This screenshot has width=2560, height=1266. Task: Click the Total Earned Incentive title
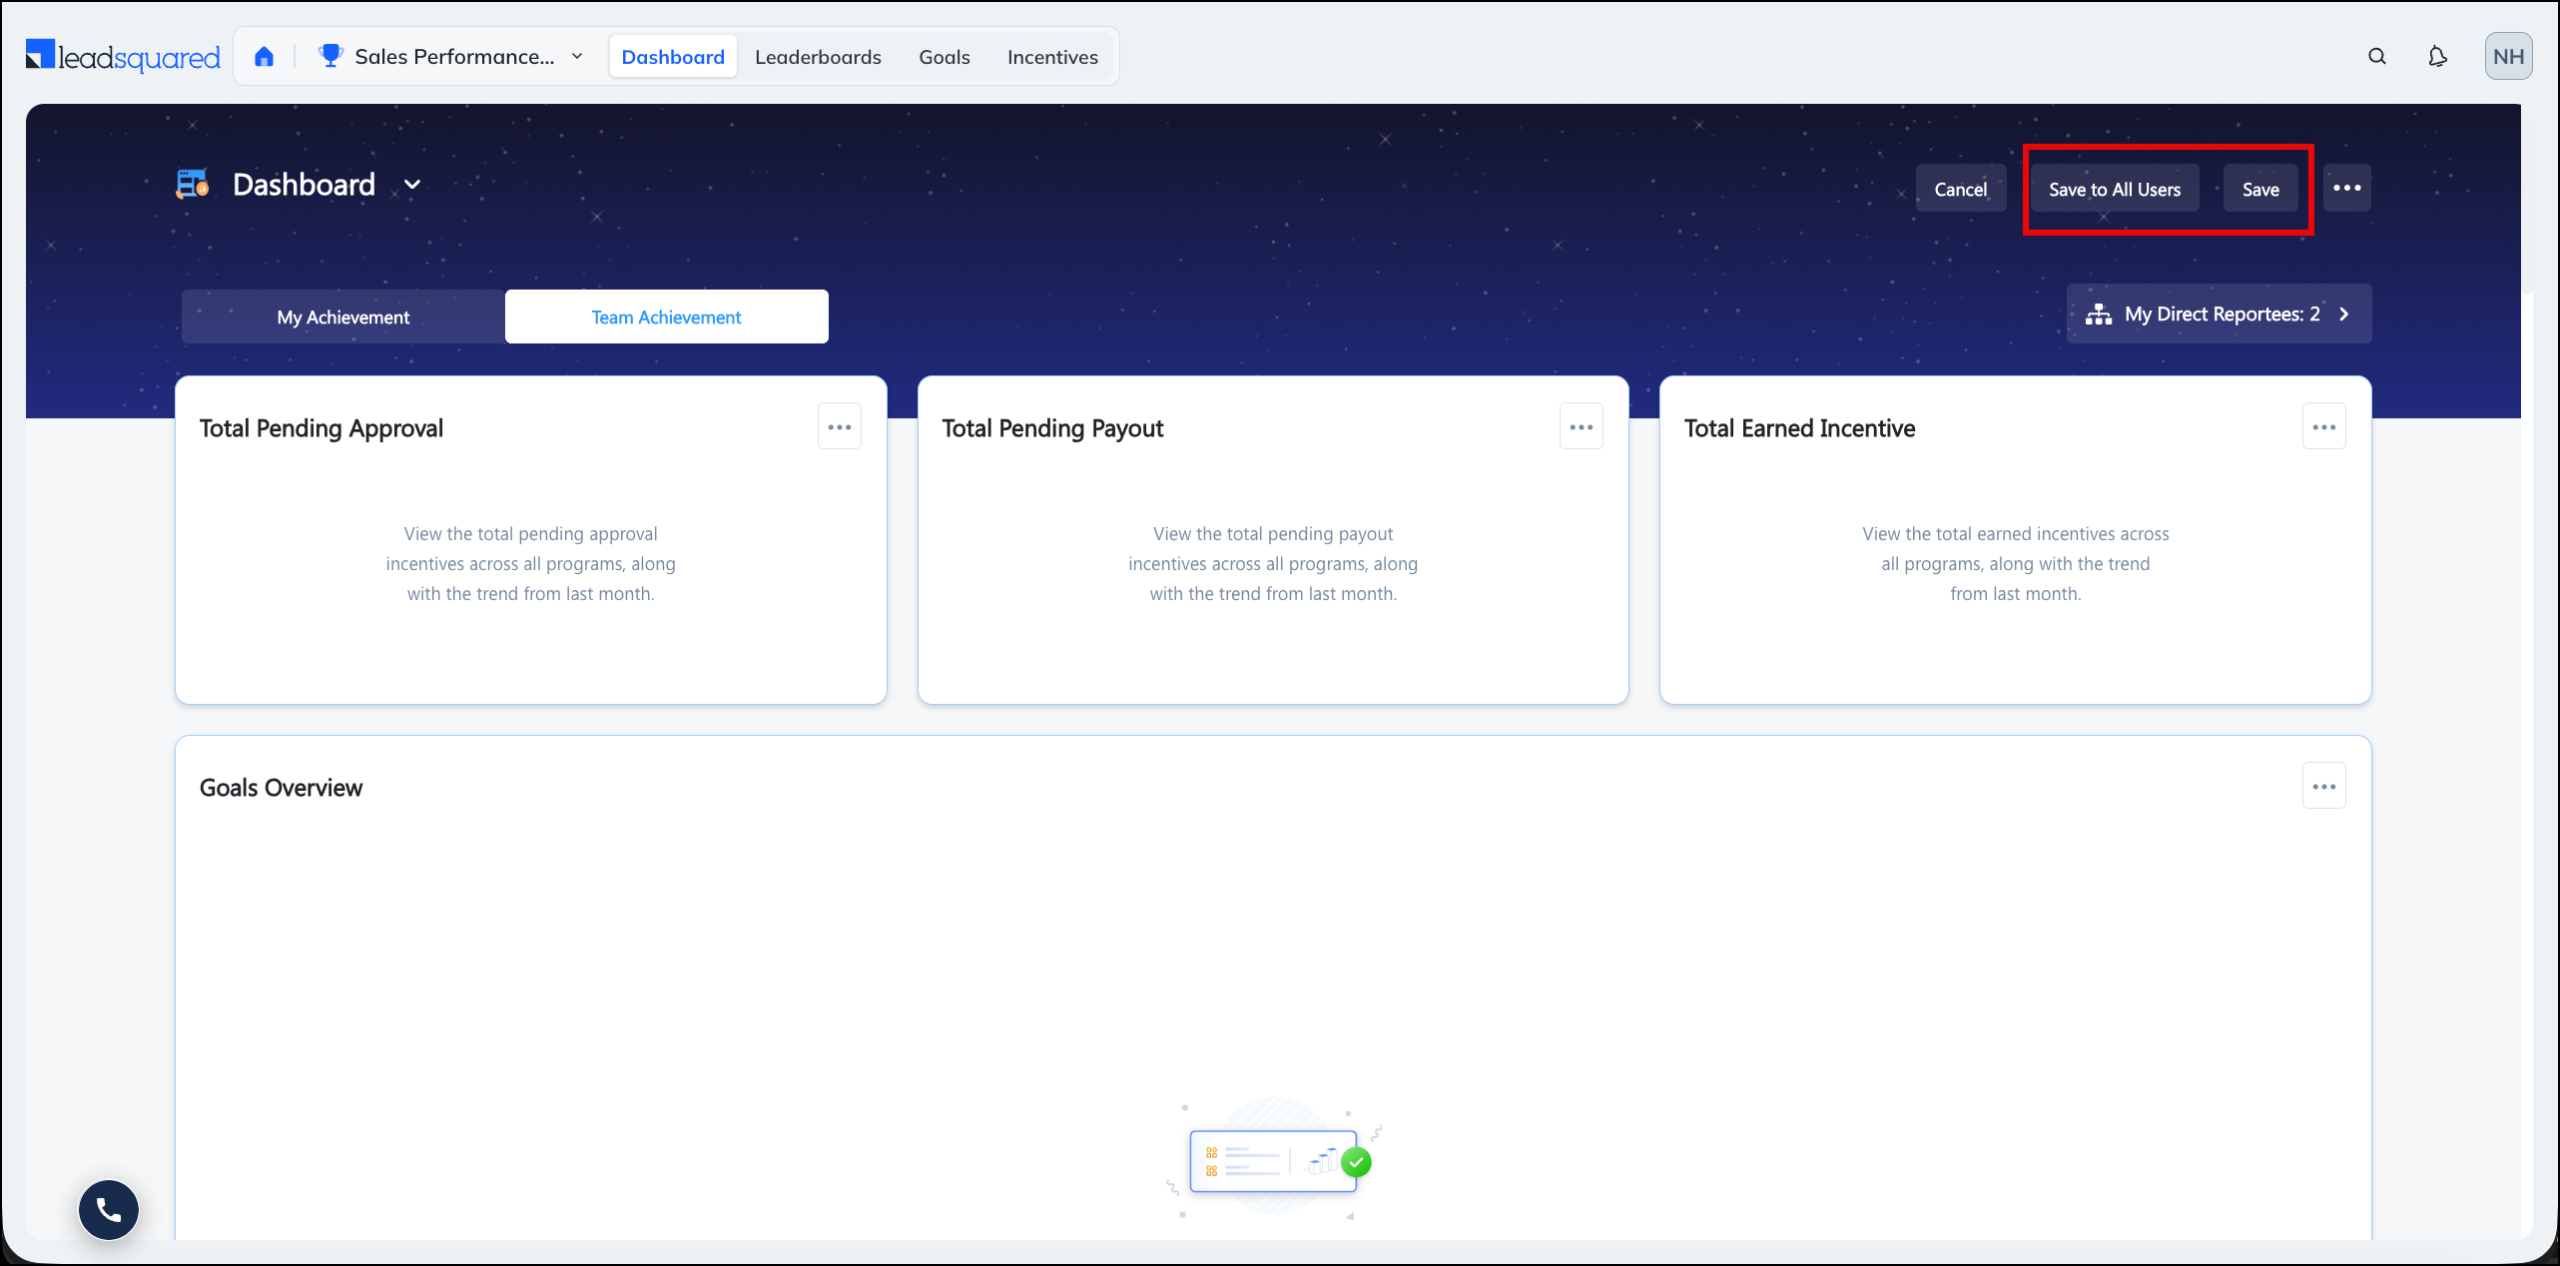[1799, 428]
